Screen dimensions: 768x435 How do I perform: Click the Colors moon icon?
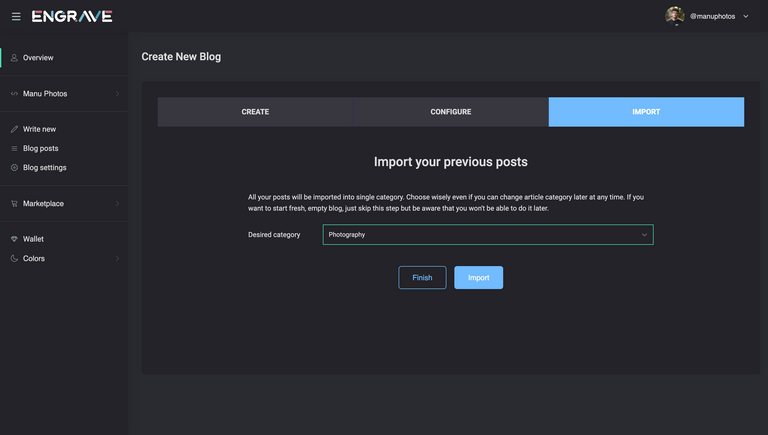[x=14, y=259]
